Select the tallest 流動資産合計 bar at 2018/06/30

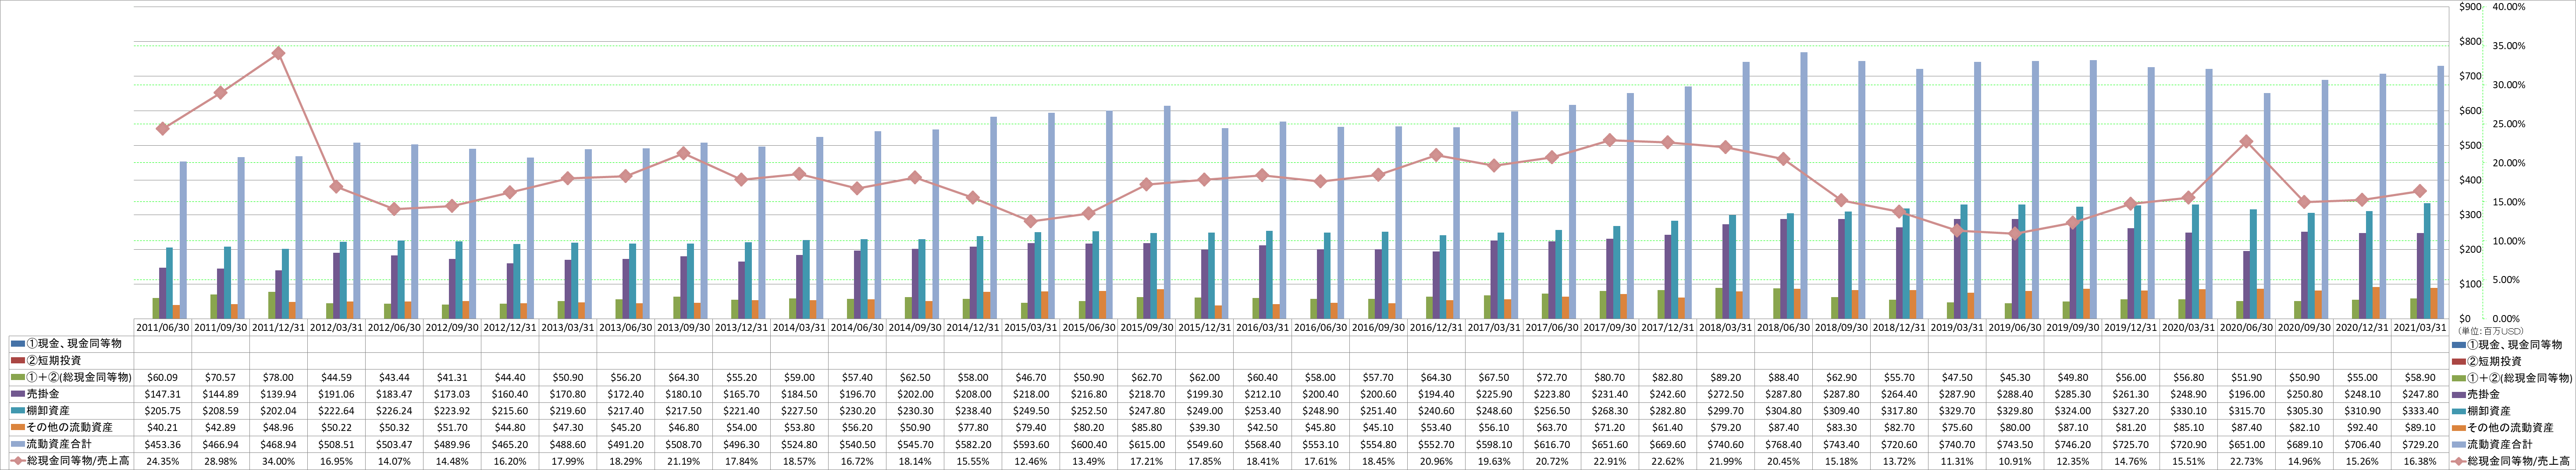[1803, 186]
